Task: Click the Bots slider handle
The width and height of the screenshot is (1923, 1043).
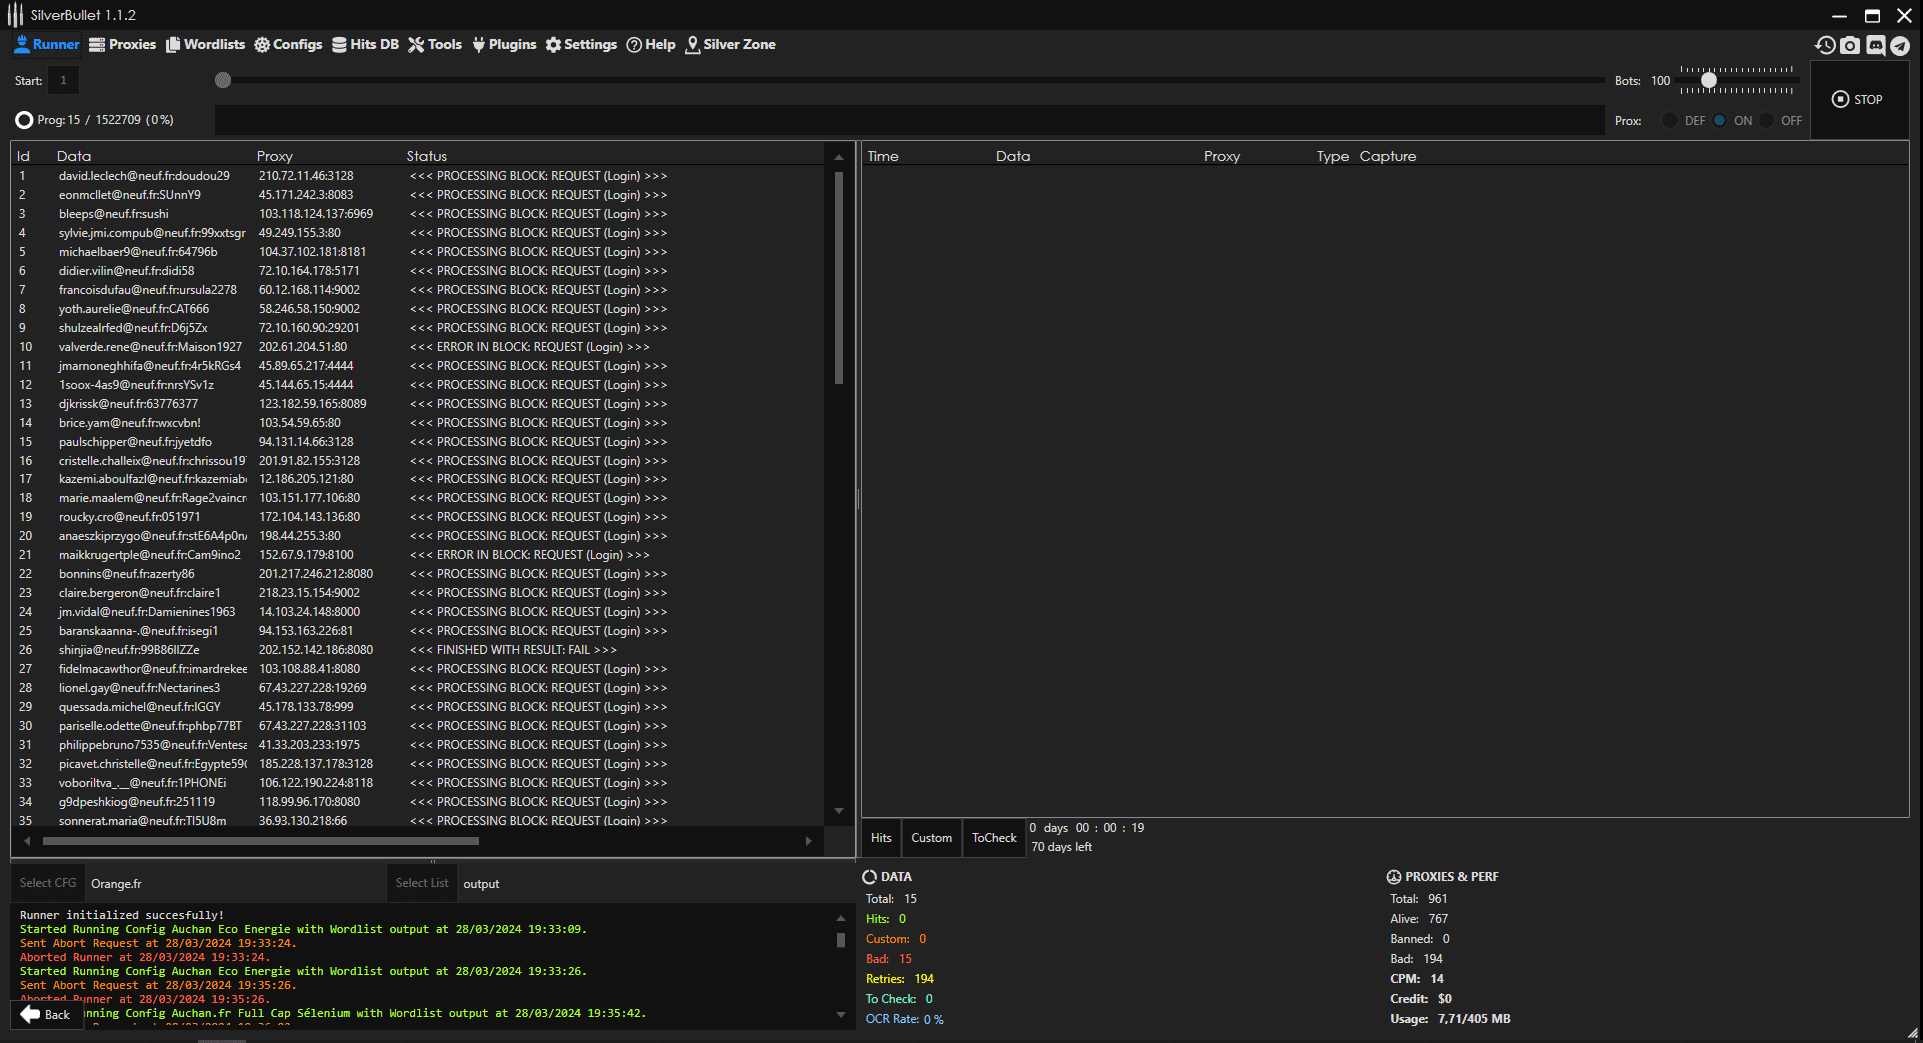Action: (1709, 80)
